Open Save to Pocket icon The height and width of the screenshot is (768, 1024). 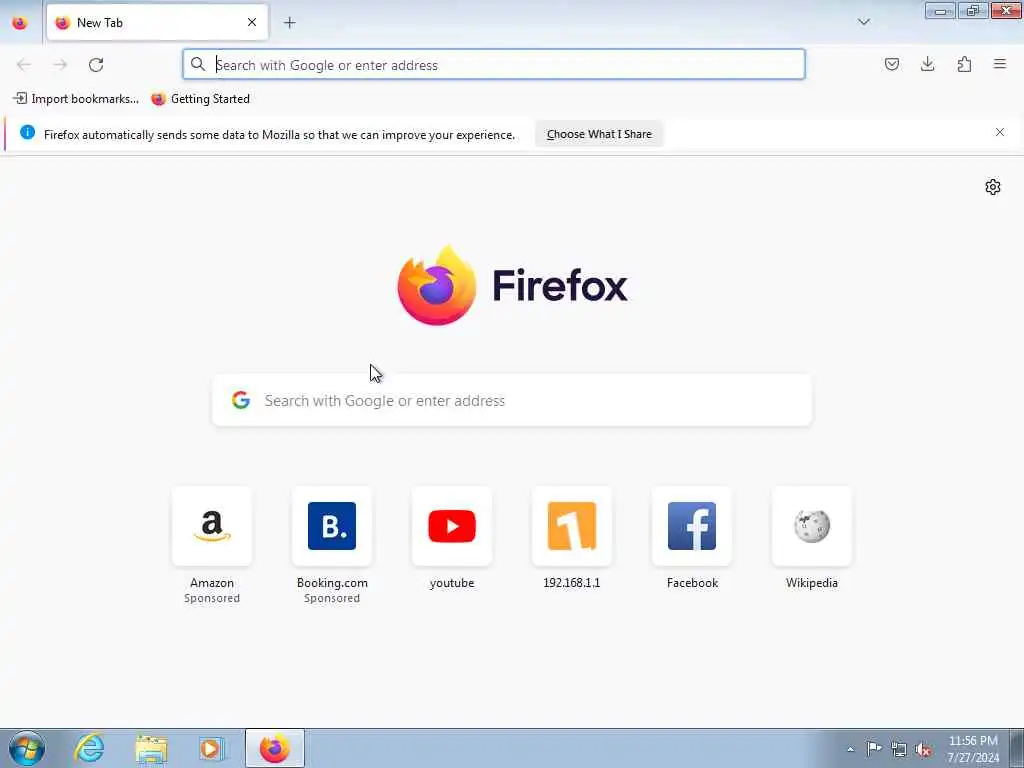(x=891, y=64)
